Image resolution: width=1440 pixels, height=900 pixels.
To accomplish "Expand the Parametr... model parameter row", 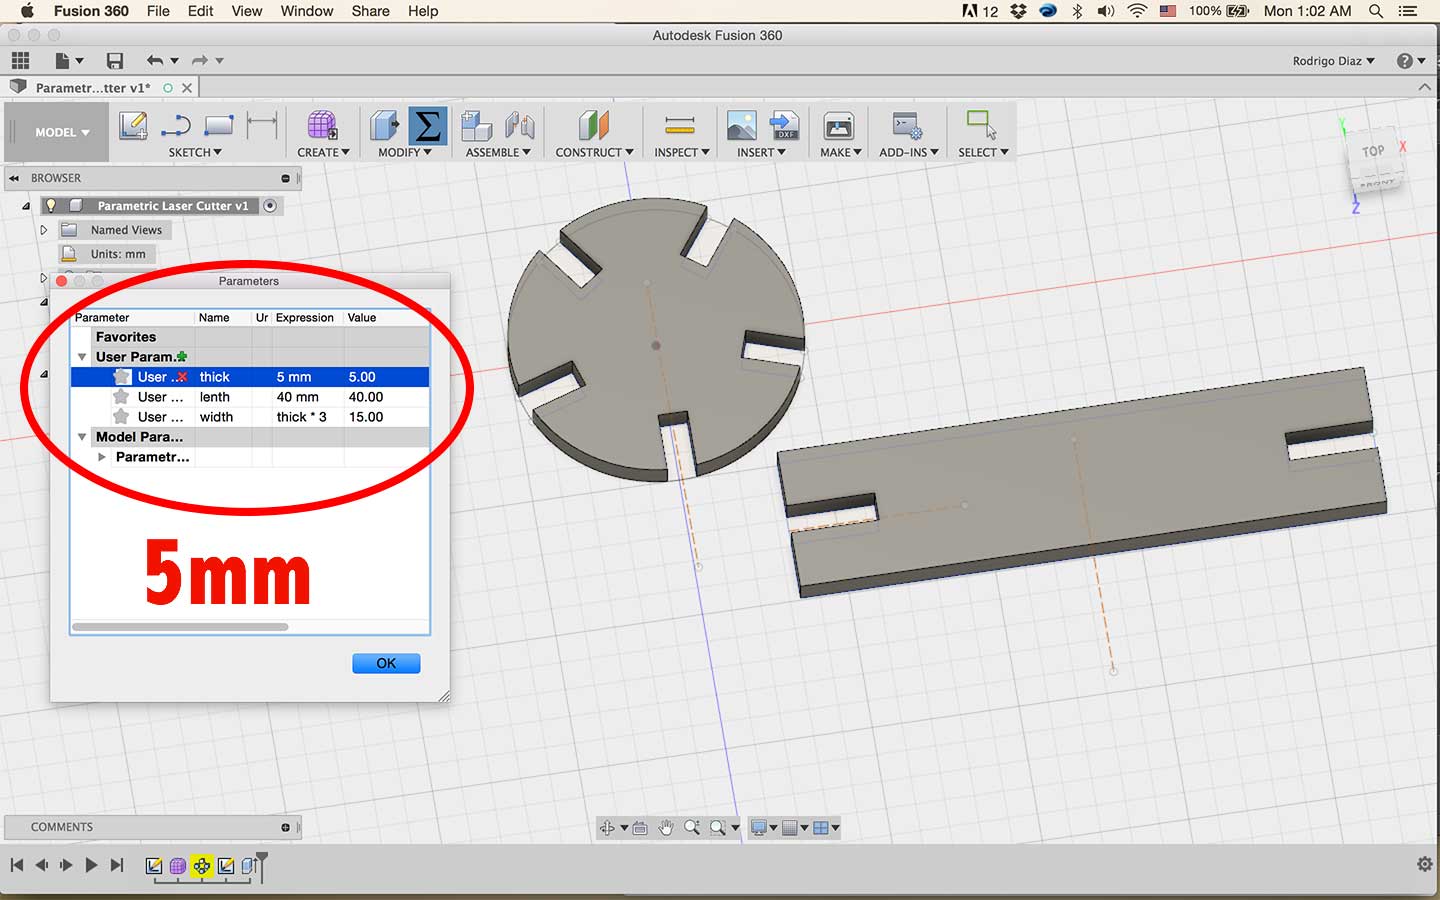I will [102, 457].
